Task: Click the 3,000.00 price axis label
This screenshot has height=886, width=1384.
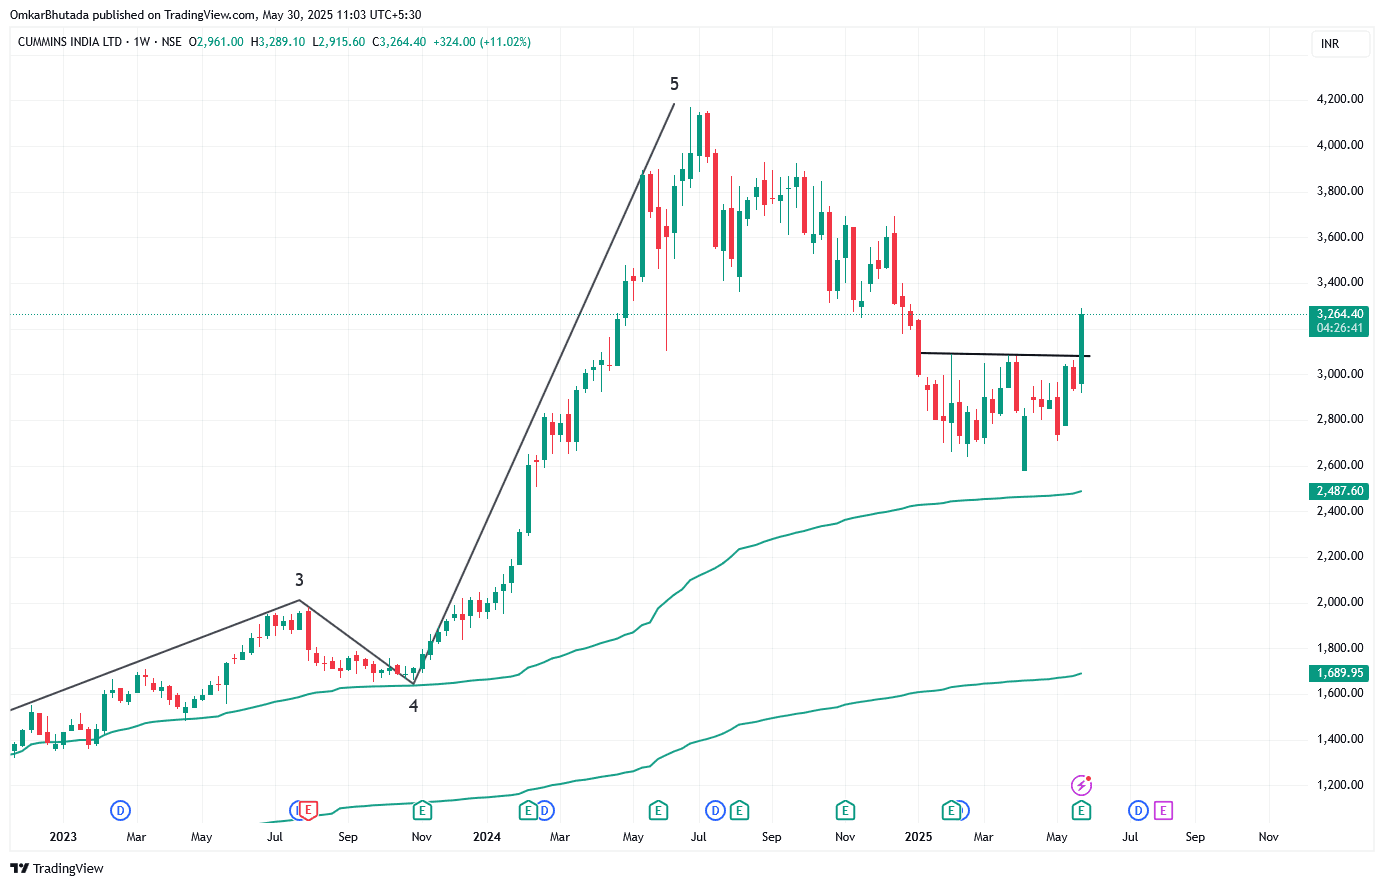Action: 1340,374
